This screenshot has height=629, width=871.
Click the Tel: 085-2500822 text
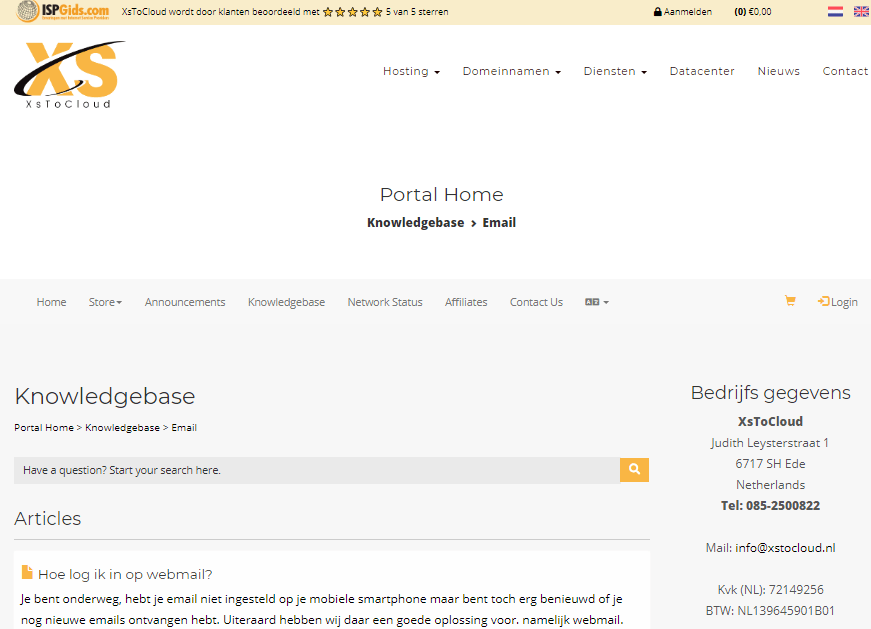click(x=770, y=506)
